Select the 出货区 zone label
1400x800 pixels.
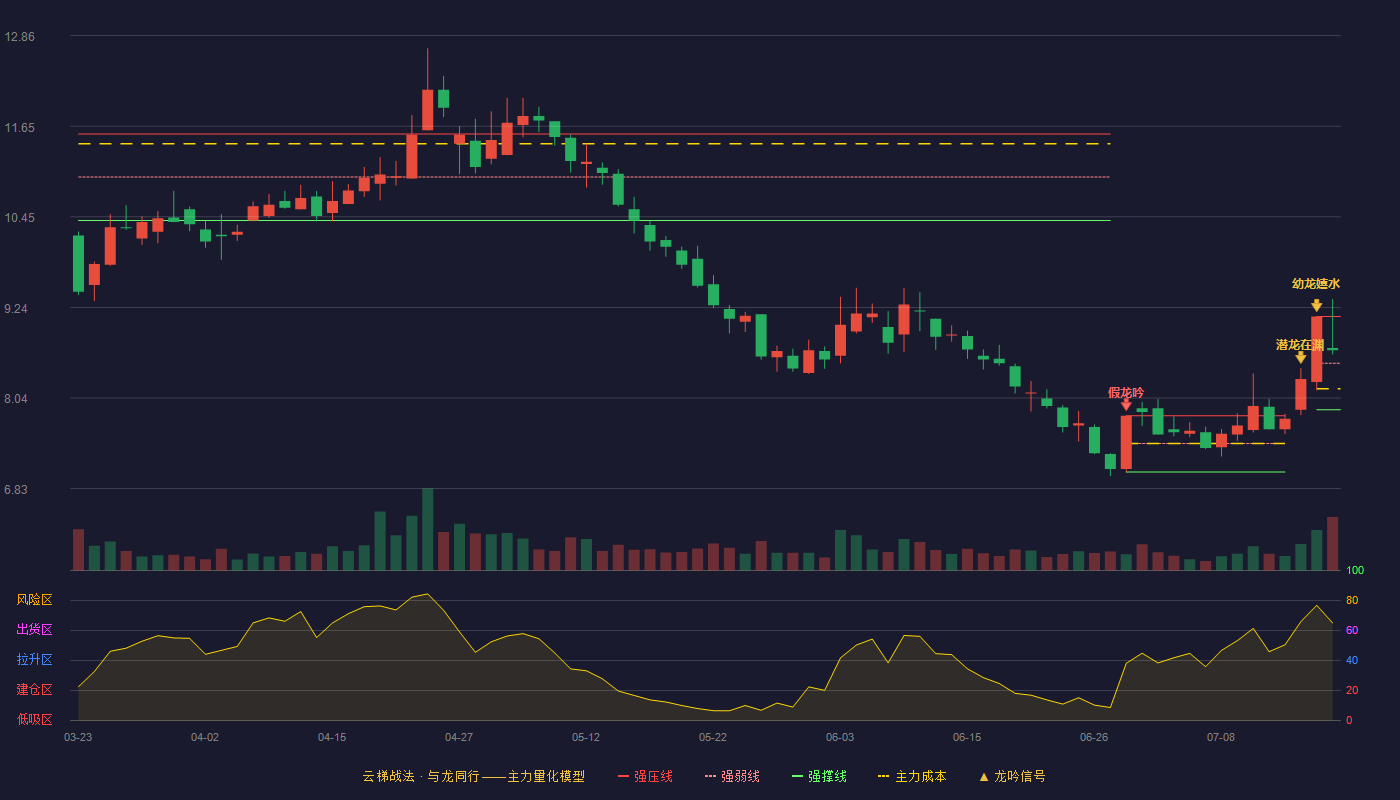point(34,630)
